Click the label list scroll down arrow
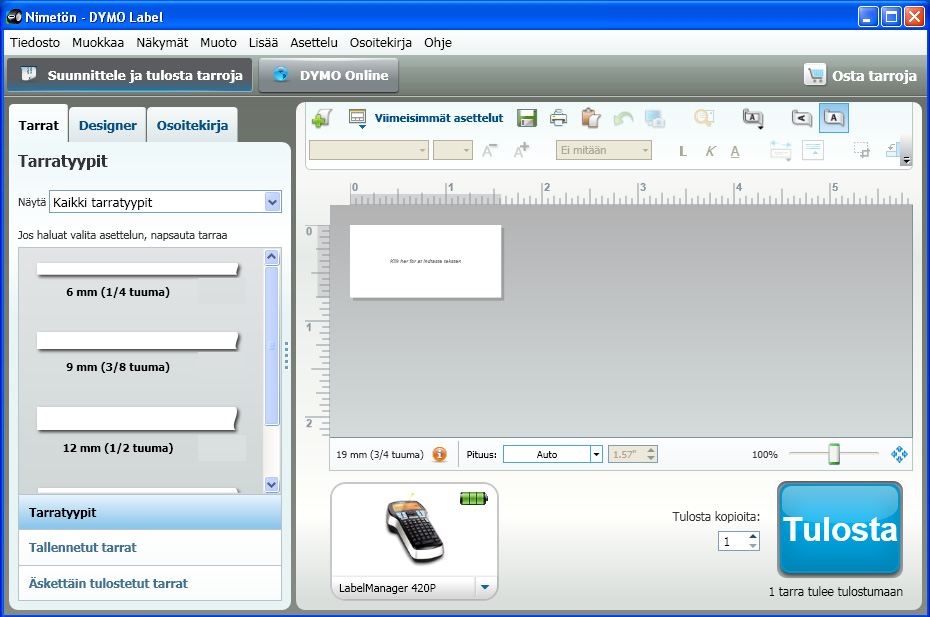This screenshot has height=617, width=930. (272, 484)
